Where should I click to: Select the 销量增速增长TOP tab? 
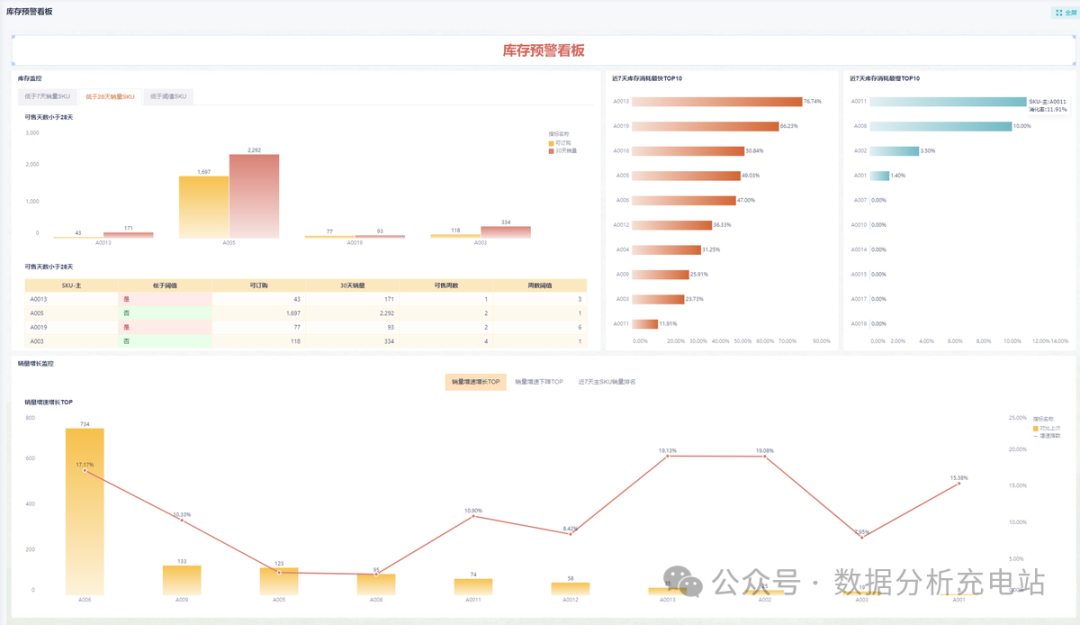(476, 382)
